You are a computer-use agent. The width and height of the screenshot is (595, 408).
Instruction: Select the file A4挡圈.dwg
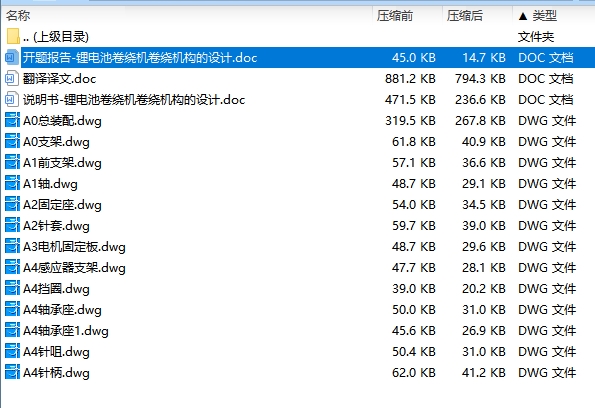pos(56,289)
